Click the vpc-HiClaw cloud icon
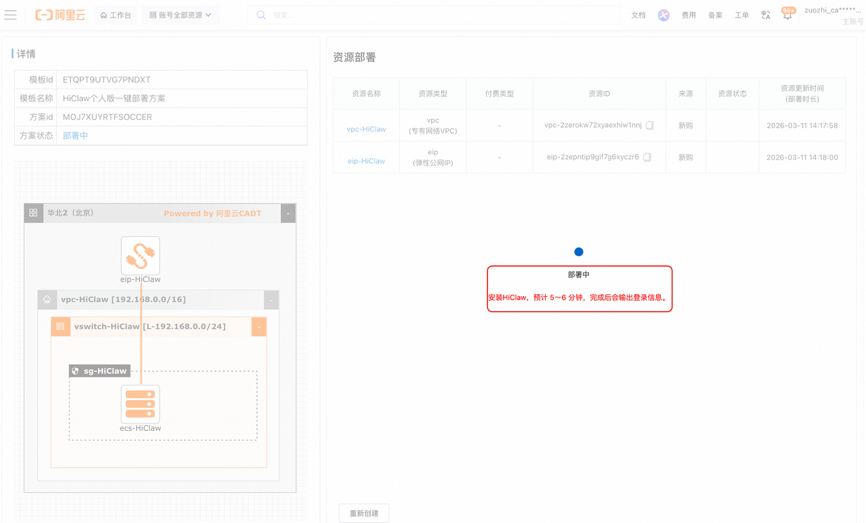Screen dimensions: 866x523 pyautogui.click(x=47, y=299)
